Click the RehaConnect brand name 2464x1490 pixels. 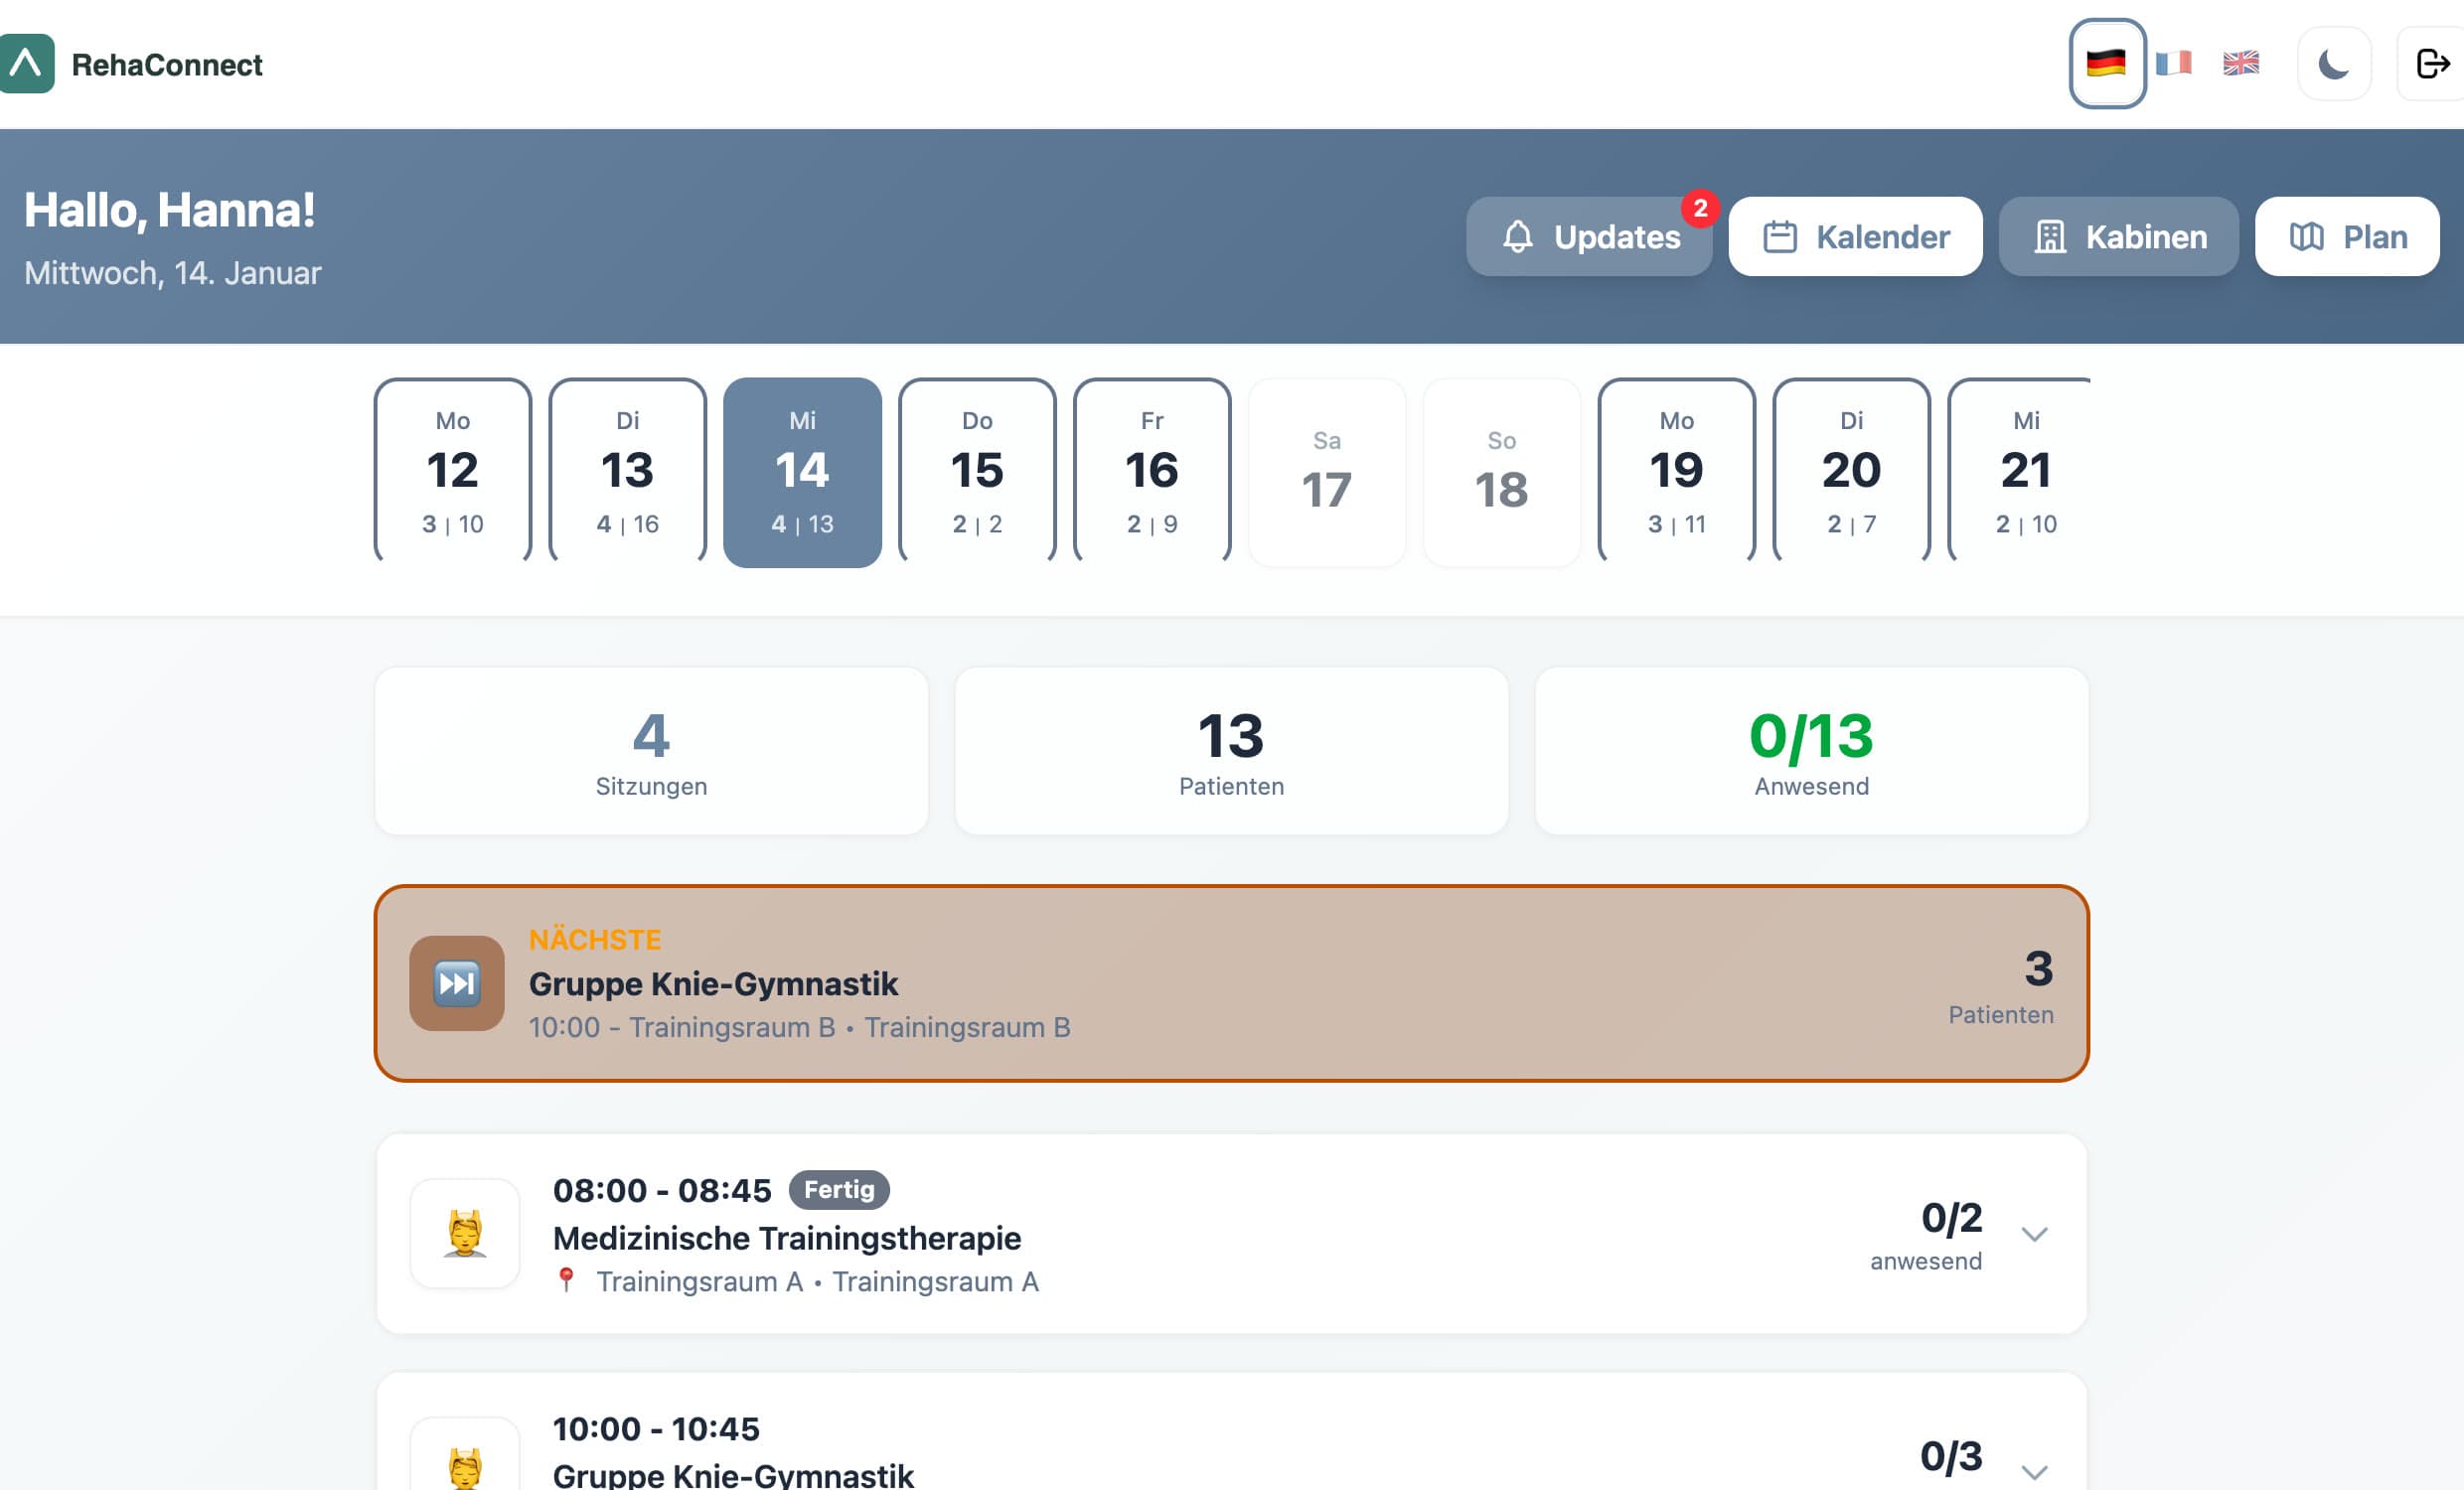point(167,65)
